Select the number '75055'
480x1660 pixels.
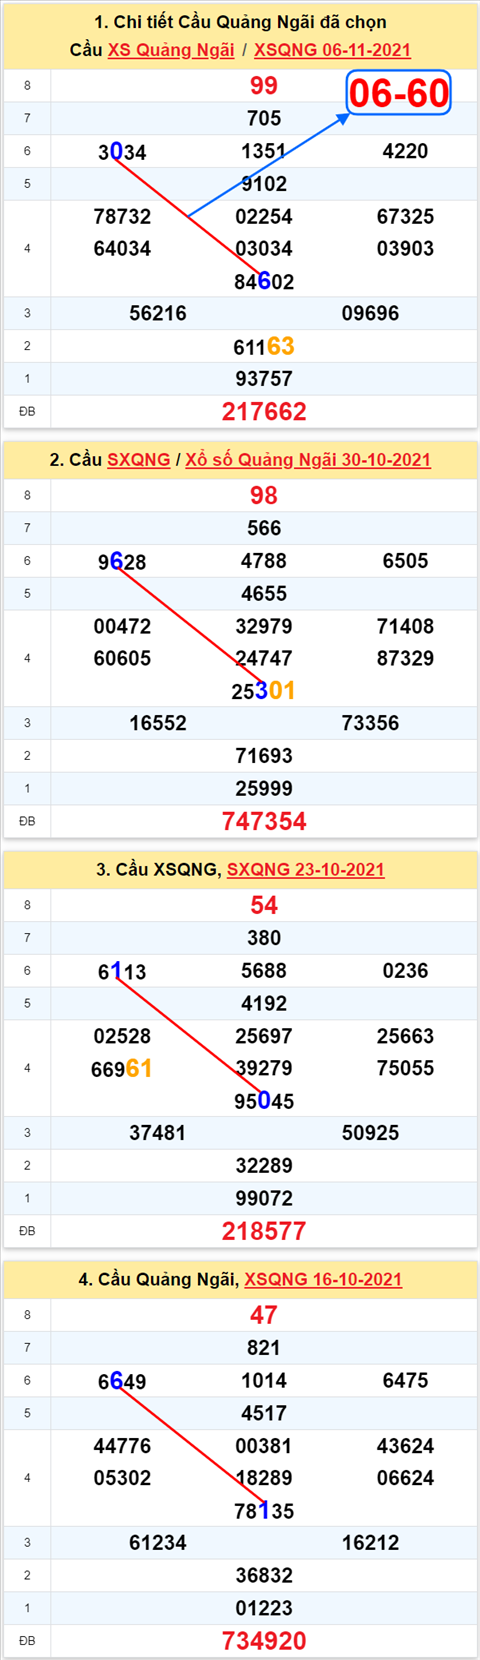(x=405, y=1069)
